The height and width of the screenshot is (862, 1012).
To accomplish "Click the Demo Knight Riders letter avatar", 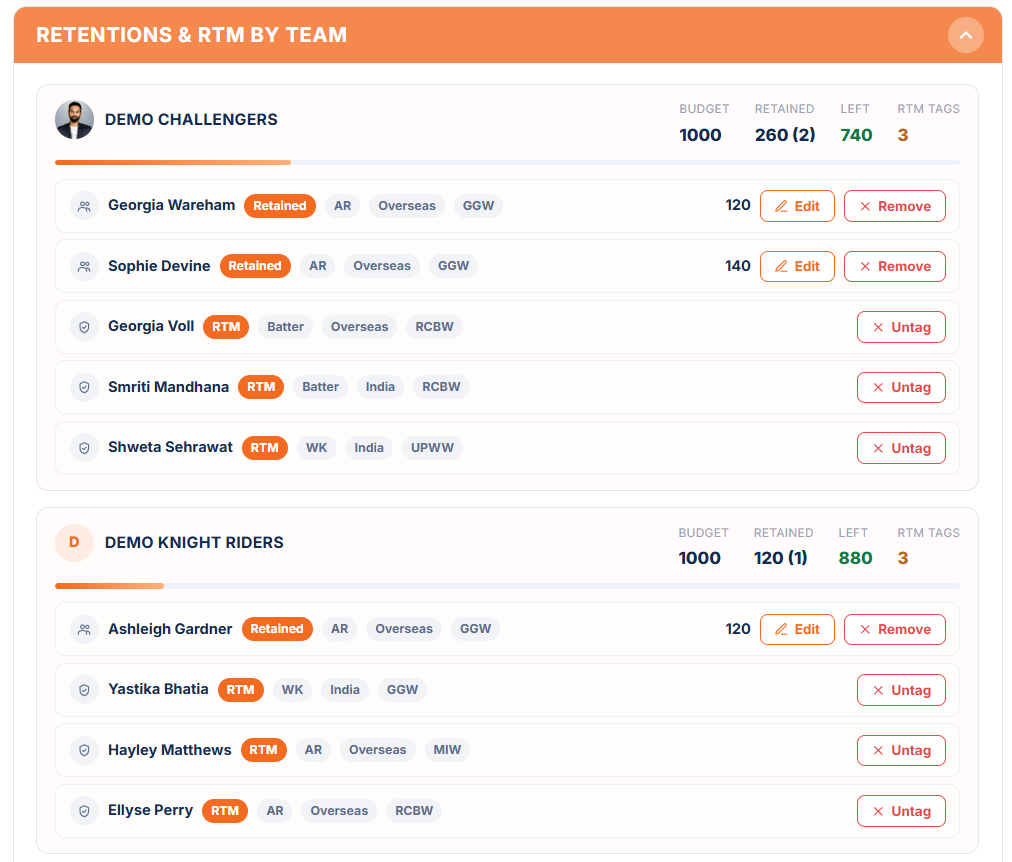I will point(74,543).
